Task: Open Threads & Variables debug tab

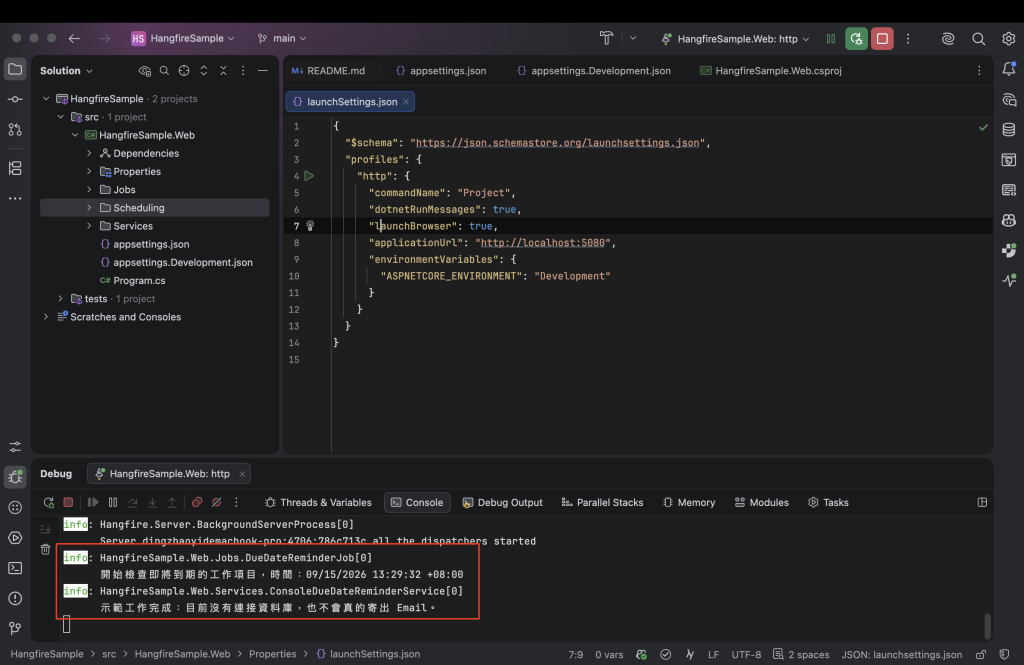Action: (x=318, y=502)
